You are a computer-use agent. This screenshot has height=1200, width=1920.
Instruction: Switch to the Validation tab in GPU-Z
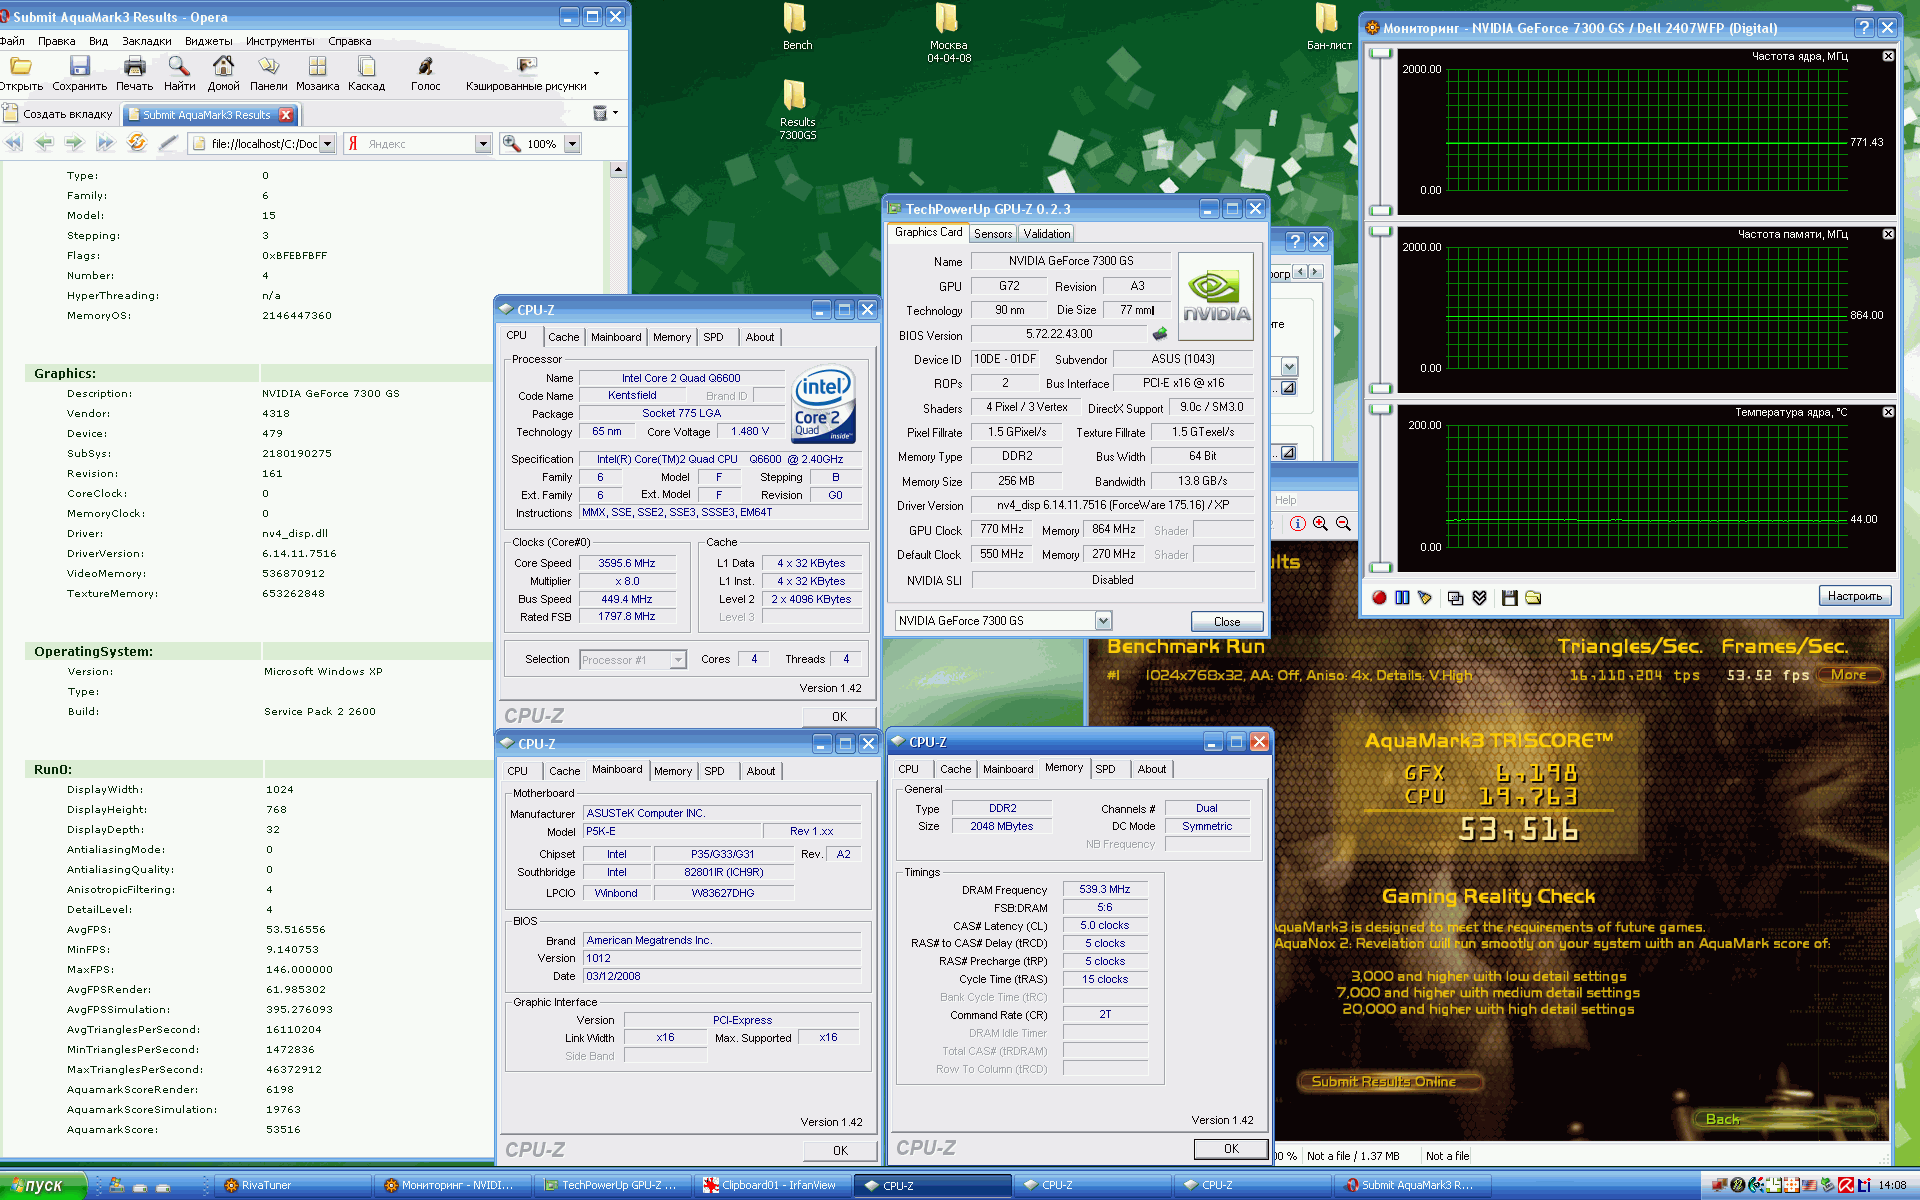[1047, 233]
